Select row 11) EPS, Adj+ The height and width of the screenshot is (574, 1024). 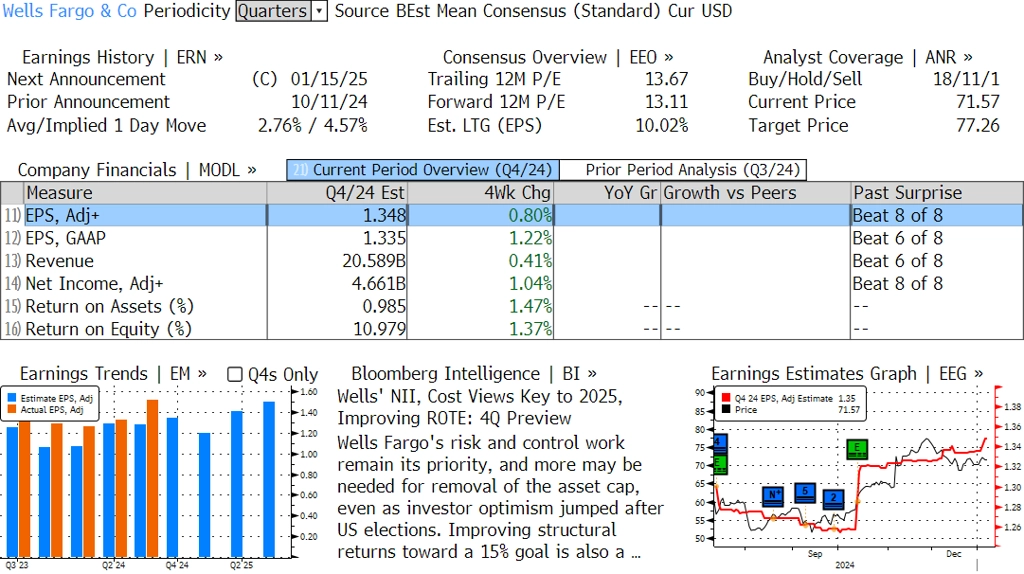point(512,215)
